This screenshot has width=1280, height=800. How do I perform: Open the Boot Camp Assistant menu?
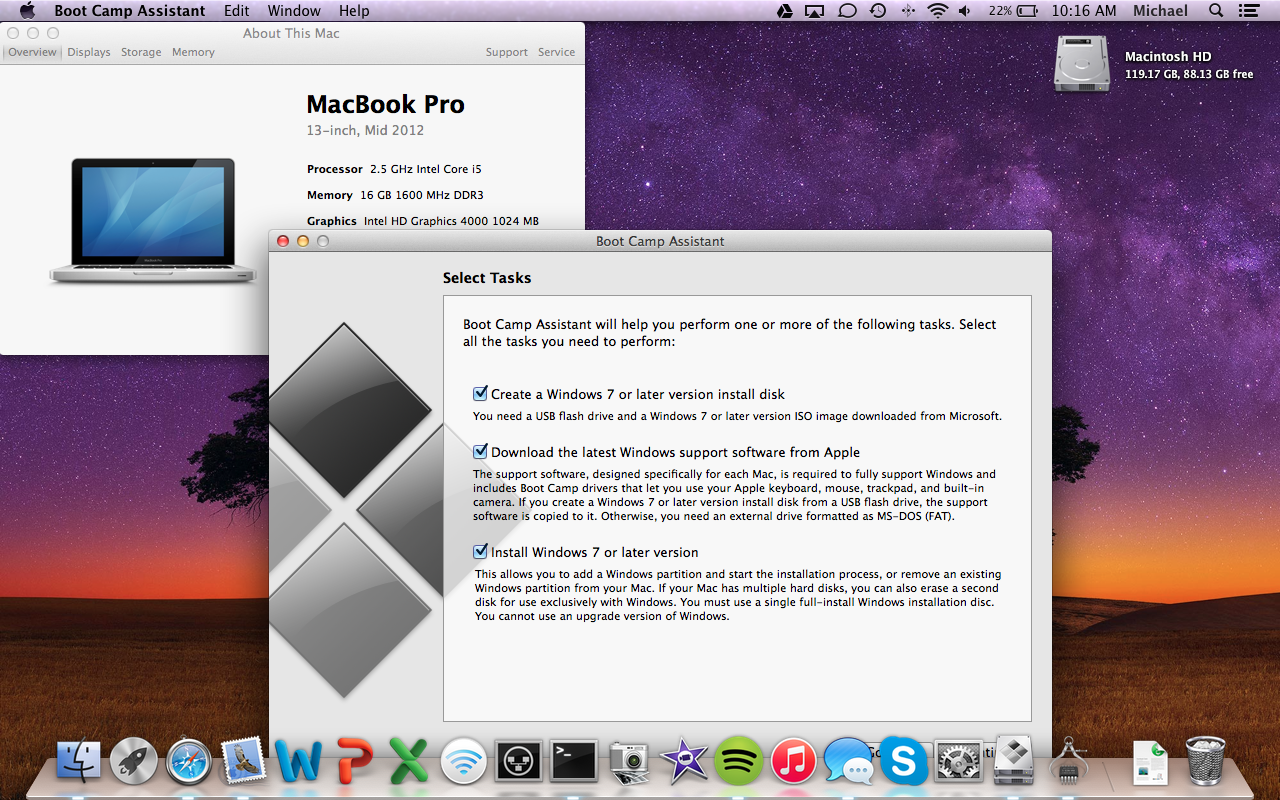tap(129, 11)
